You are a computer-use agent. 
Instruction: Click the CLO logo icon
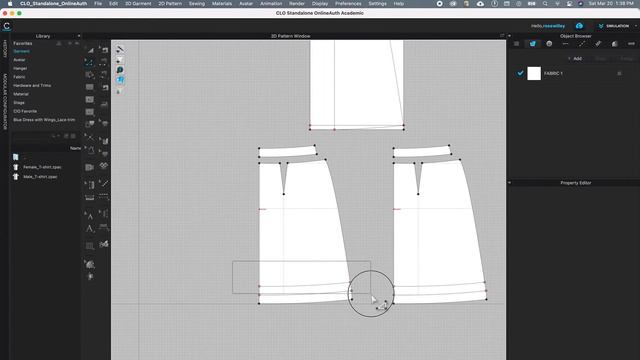click(x=7, y=26)
